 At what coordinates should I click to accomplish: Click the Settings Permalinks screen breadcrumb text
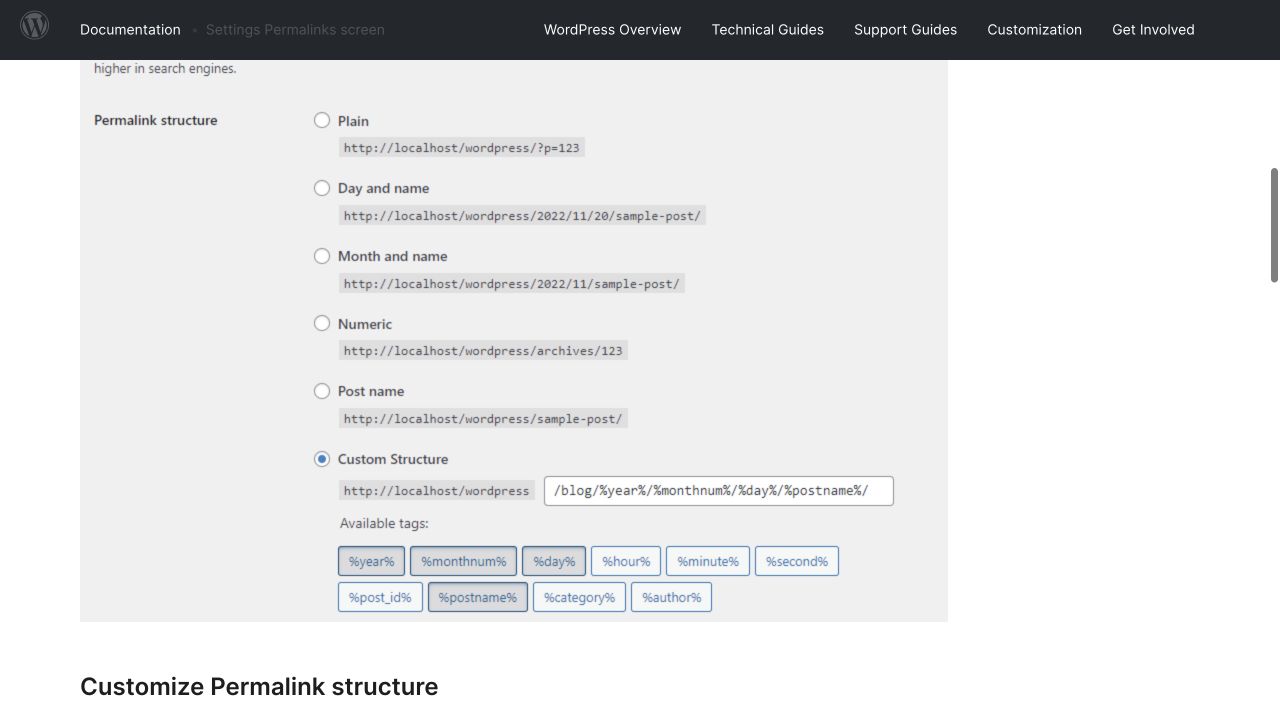(x=295, y=30)
